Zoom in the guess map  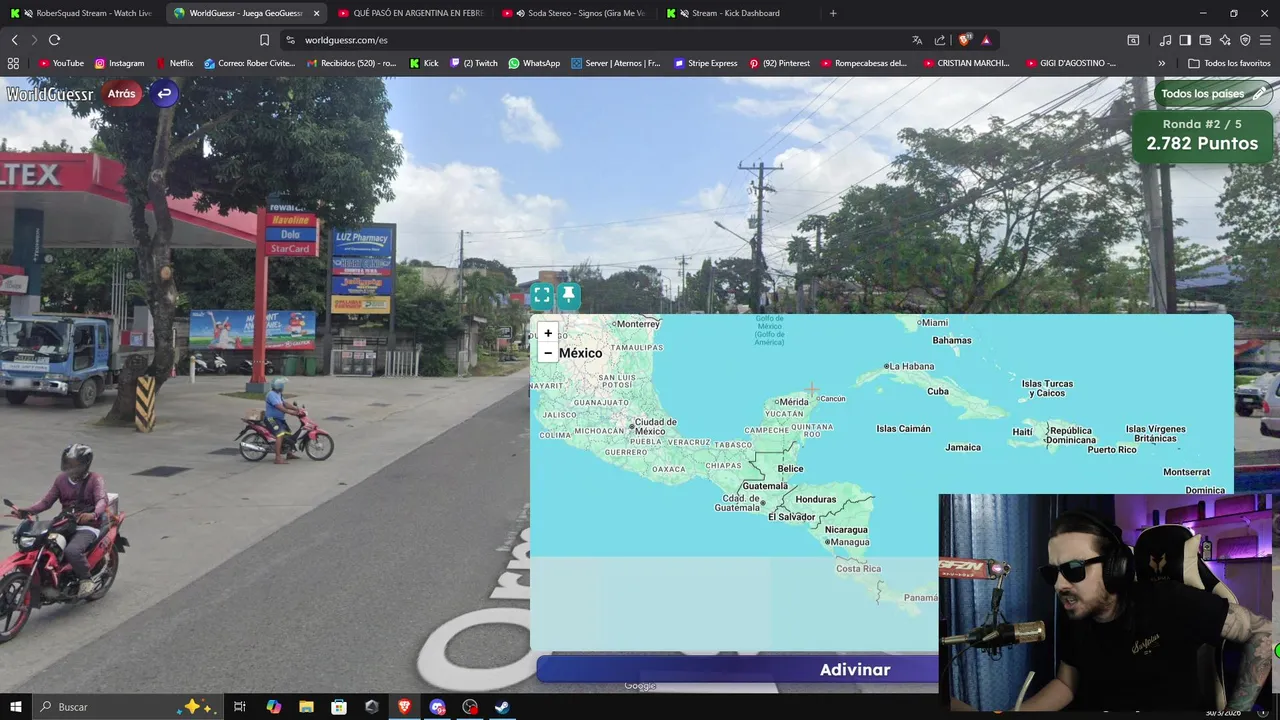(x=548, y=333)
